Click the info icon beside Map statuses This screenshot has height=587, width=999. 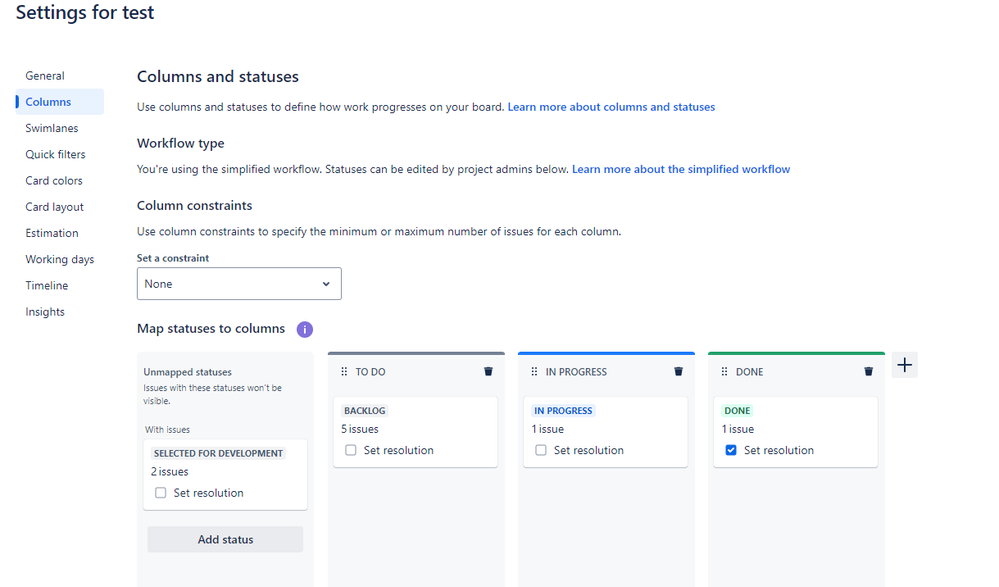click(x=305, y=329)
